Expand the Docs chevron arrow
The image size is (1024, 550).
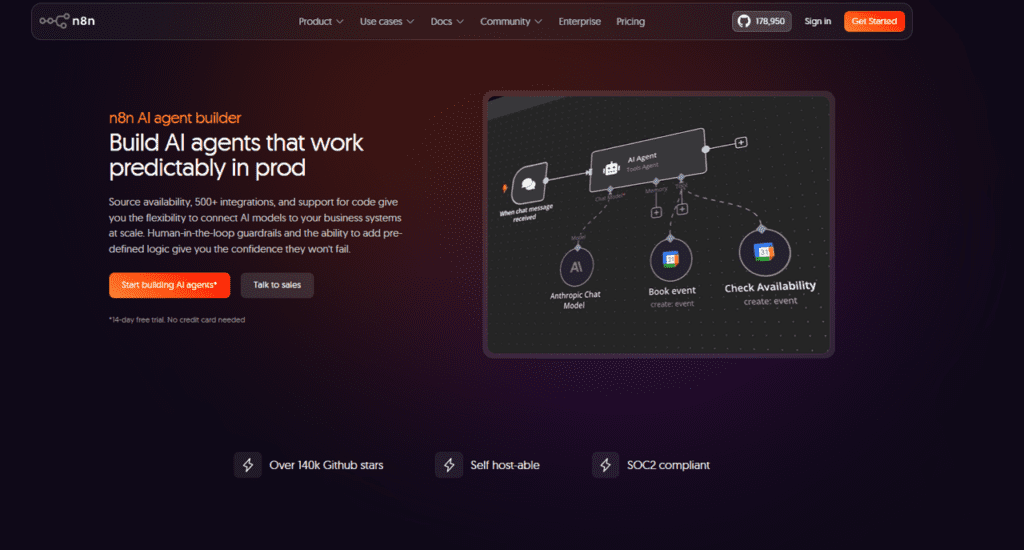[460, 22]
